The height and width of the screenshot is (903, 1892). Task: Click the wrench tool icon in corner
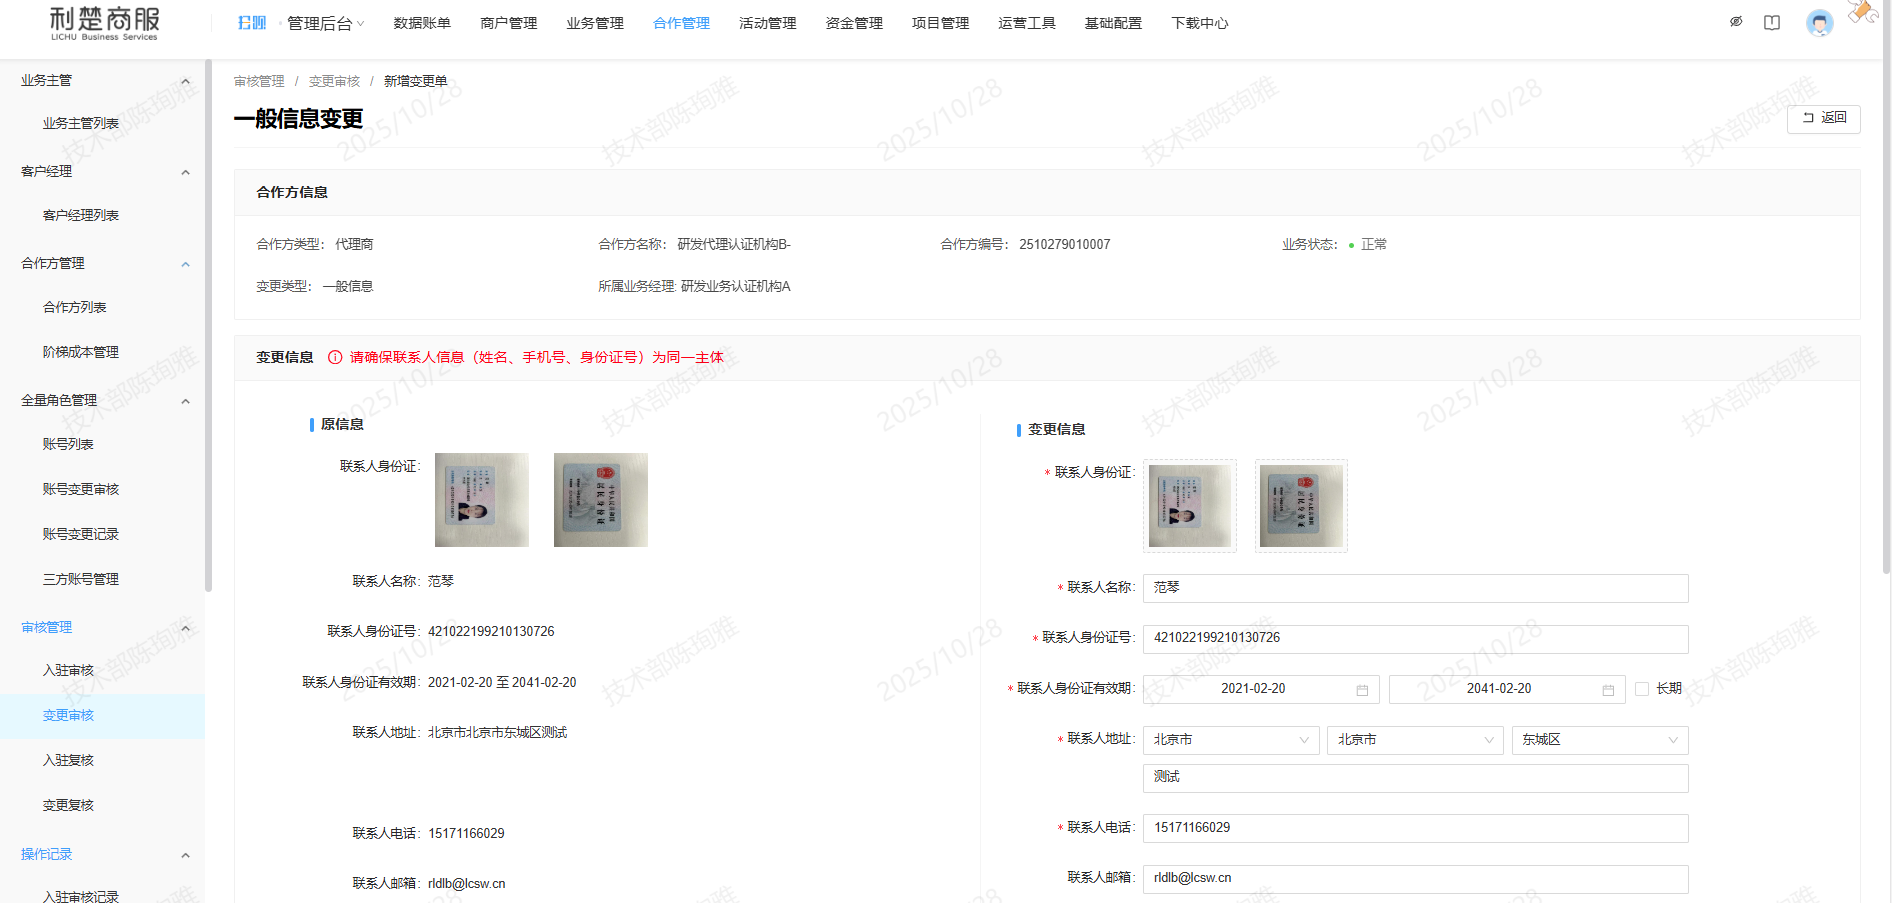click(1861, 11)
